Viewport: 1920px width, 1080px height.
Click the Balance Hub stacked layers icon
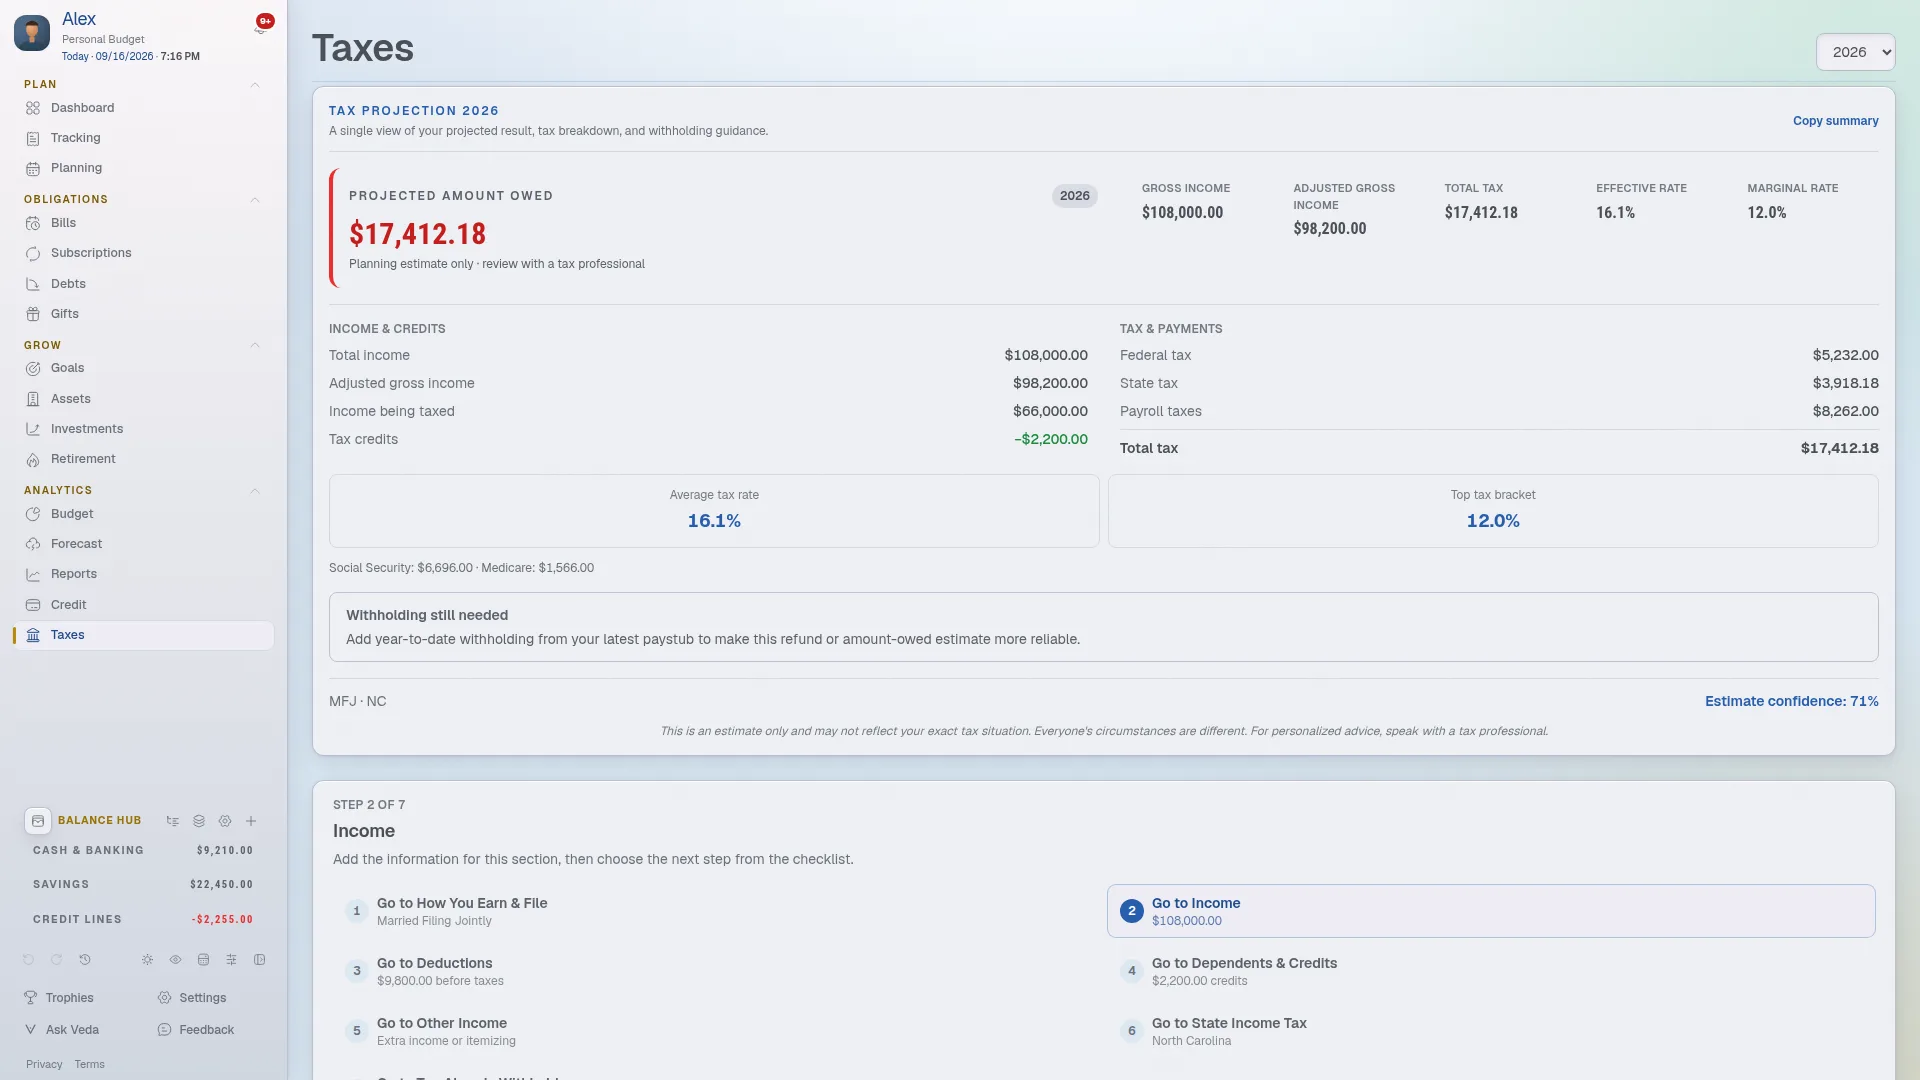point(199,821)
